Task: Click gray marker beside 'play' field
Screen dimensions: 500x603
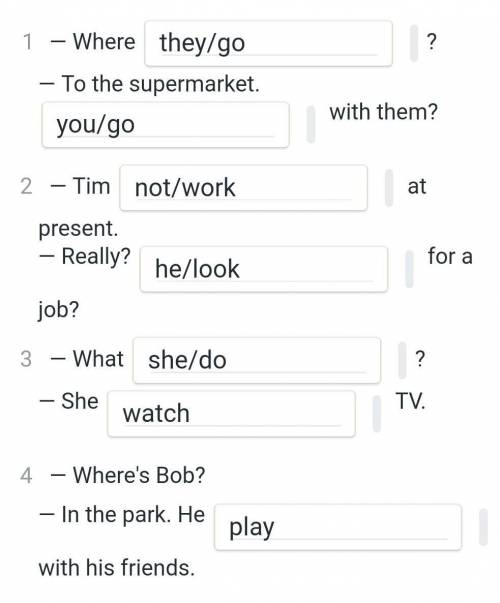Action: (x=483, y=527)
